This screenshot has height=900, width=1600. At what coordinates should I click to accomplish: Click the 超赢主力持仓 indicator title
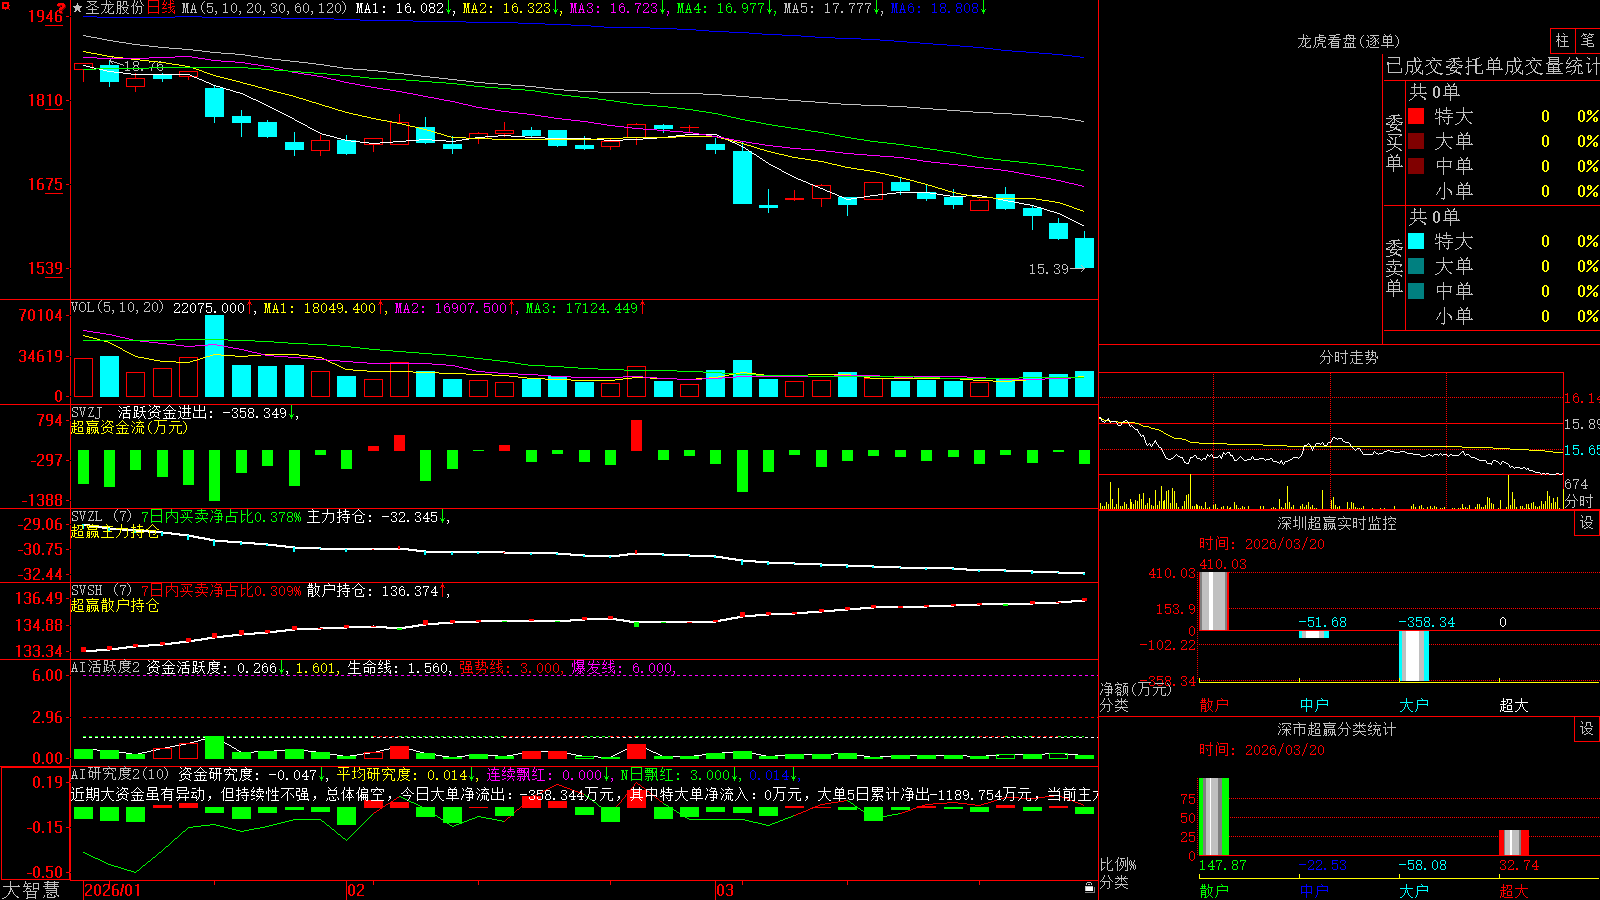115,532
